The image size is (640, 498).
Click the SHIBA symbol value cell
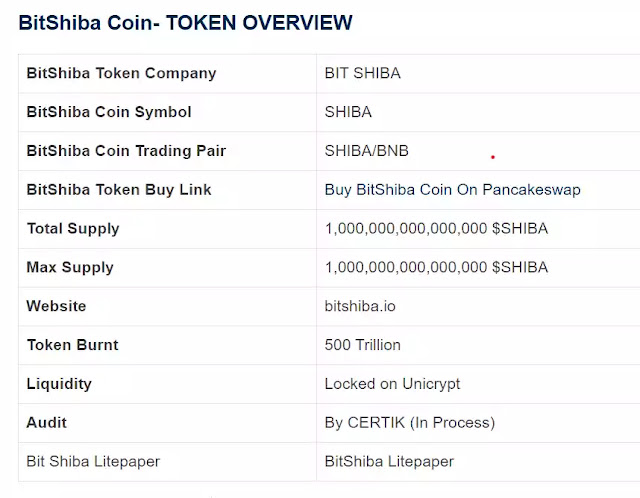coord(478,112)
